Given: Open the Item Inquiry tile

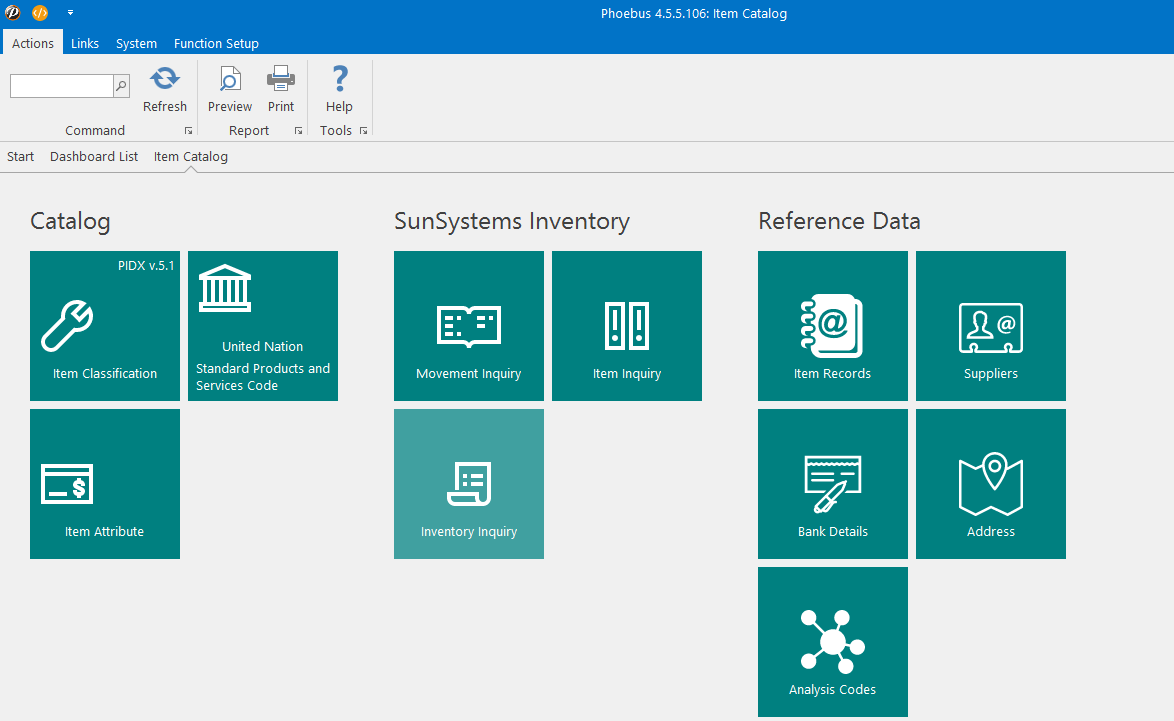Looking at the screenshot, I should click(x=627, y=326).
